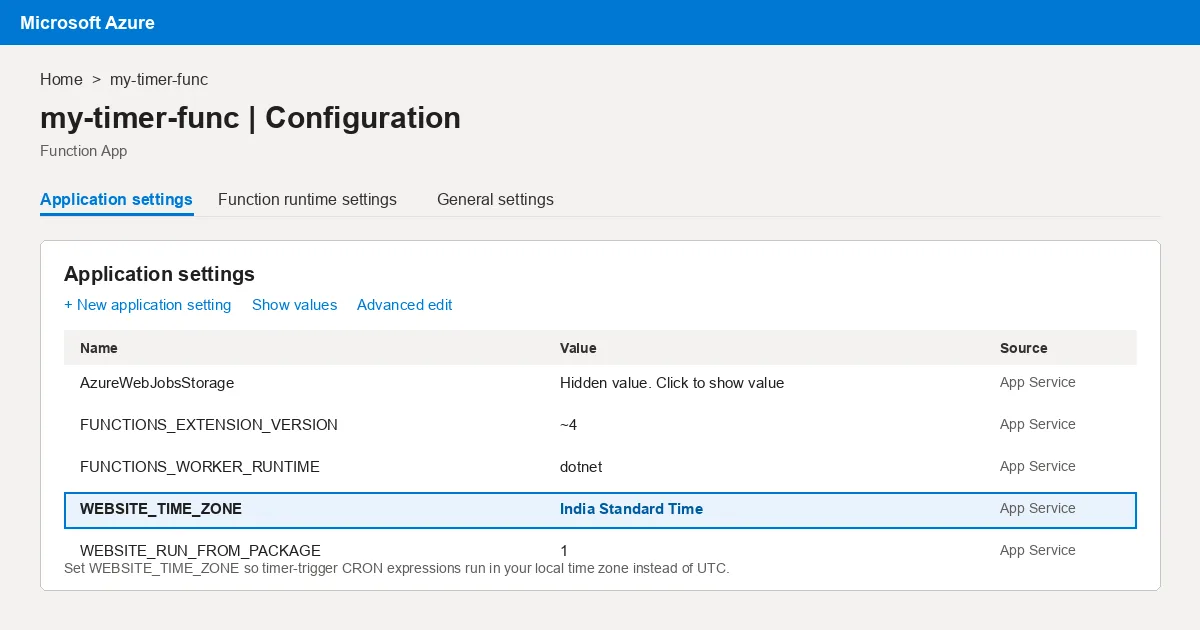The width and height of the screenshot is (1200, 630).
Task: Click the value 1 for WEBSITE_RUN_FROM_PACKAGE
Action: [x=564, y=551]
